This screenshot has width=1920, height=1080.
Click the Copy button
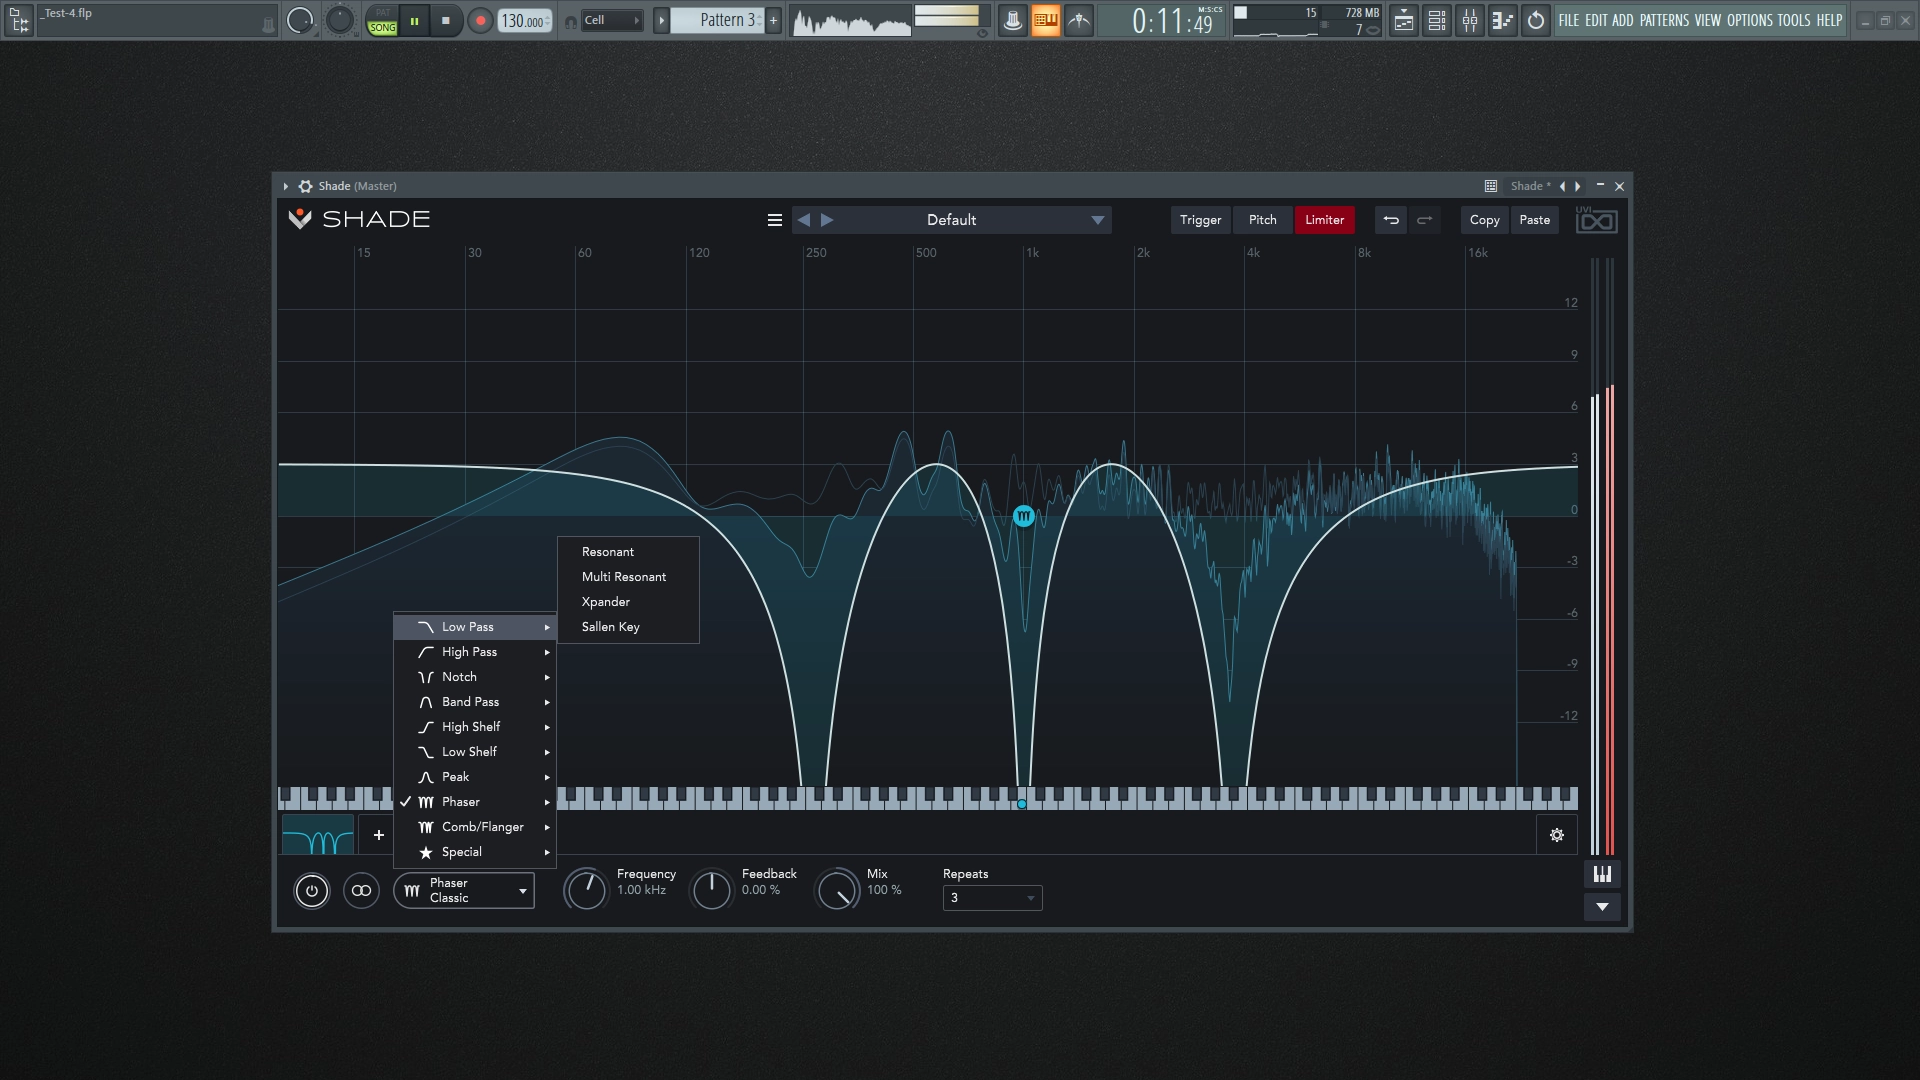click(x=1484, y=220)
